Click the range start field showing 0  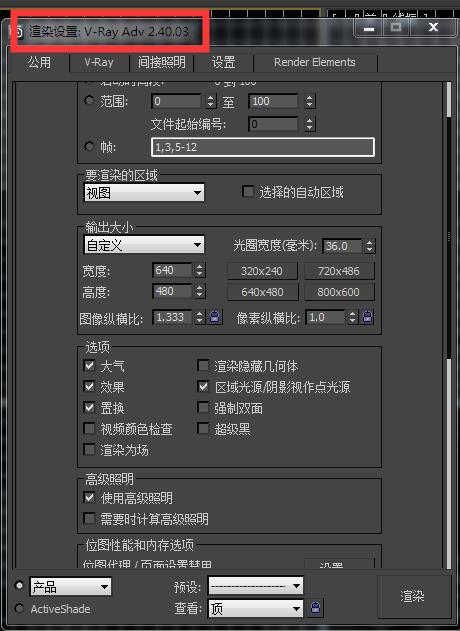point(177,101)
